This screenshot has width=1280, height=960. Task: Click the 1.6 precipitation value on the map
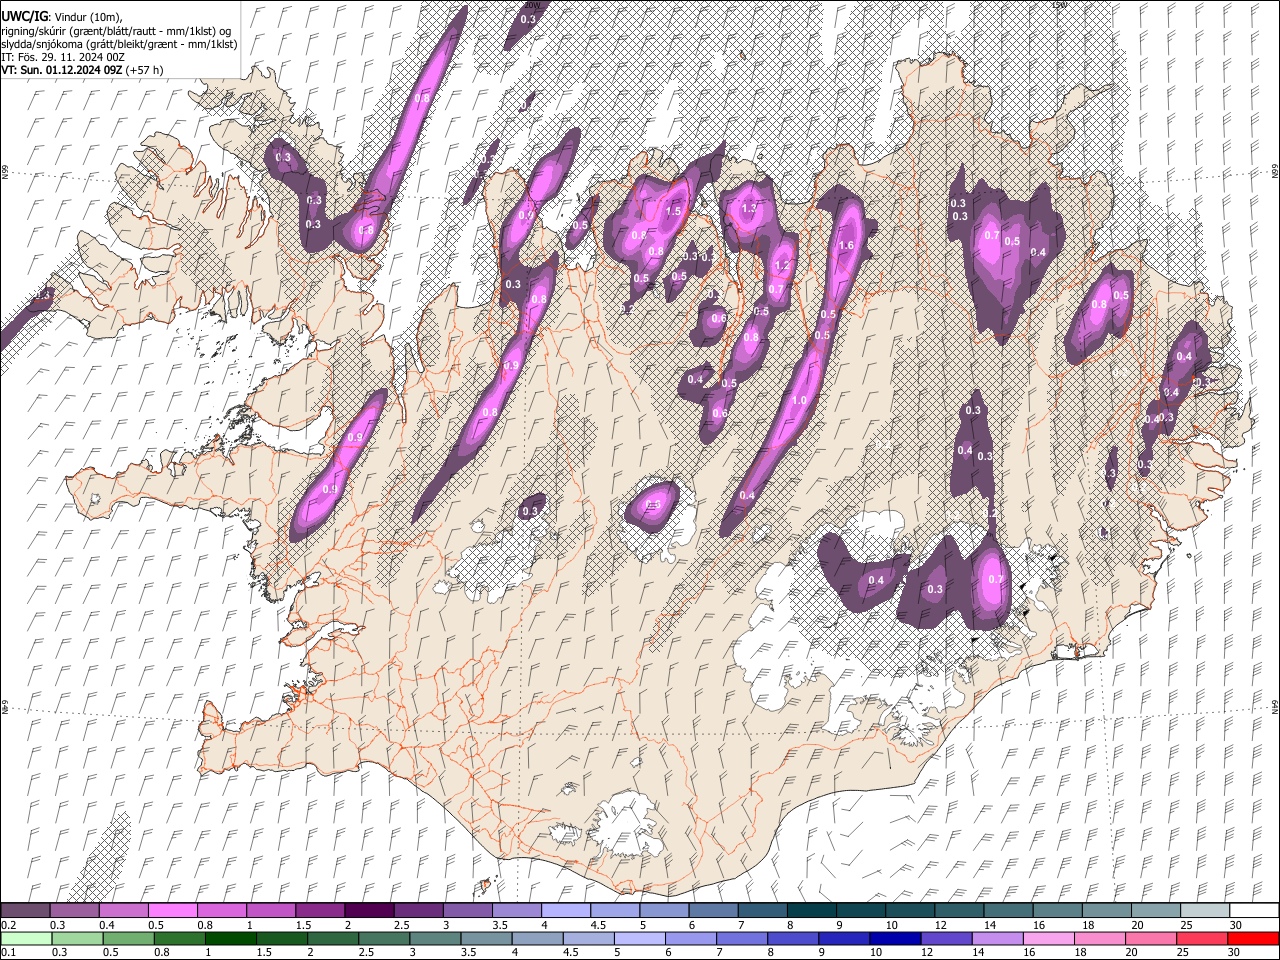coord(845,246)
